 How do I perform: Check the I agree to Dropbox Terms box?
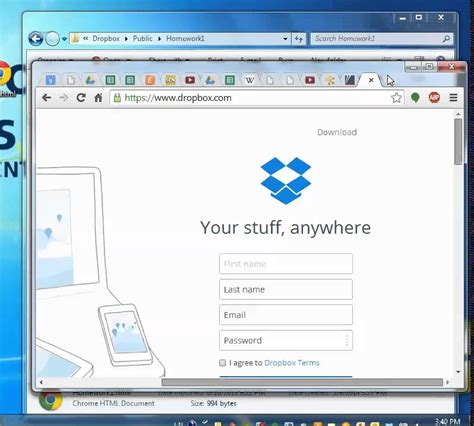222,363
